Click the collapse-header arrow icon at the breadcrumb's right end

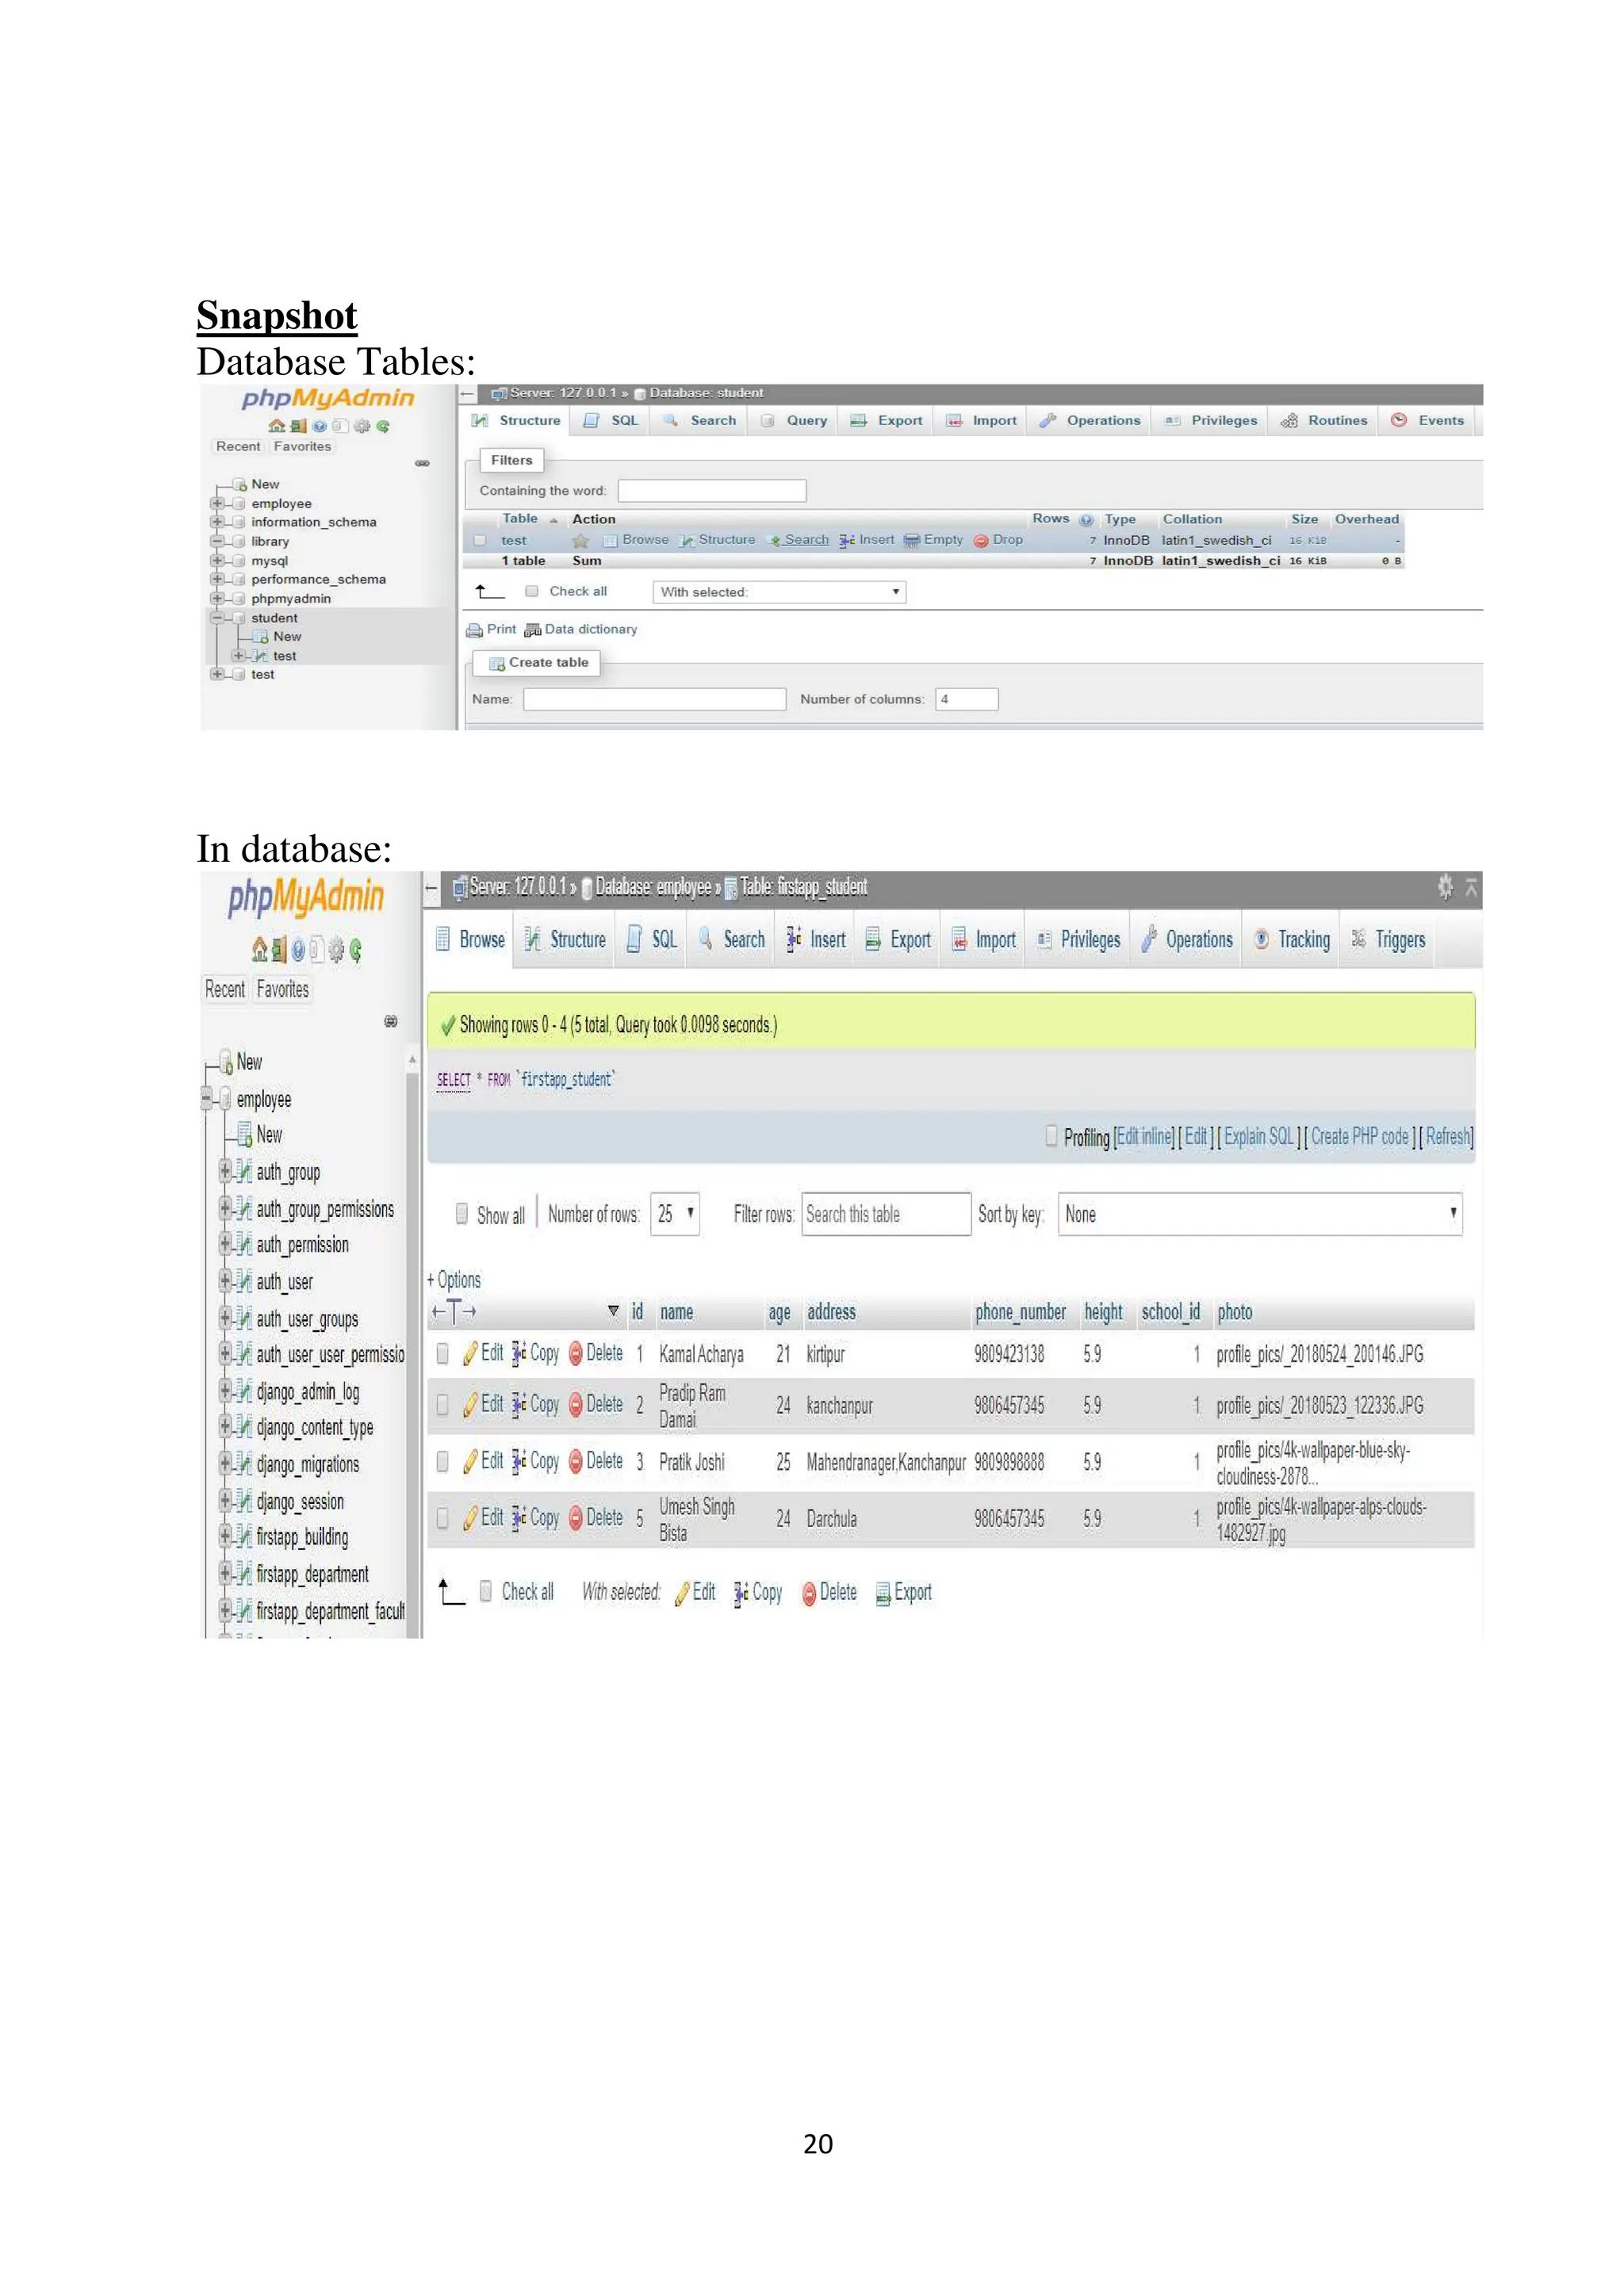[1471, 887]
